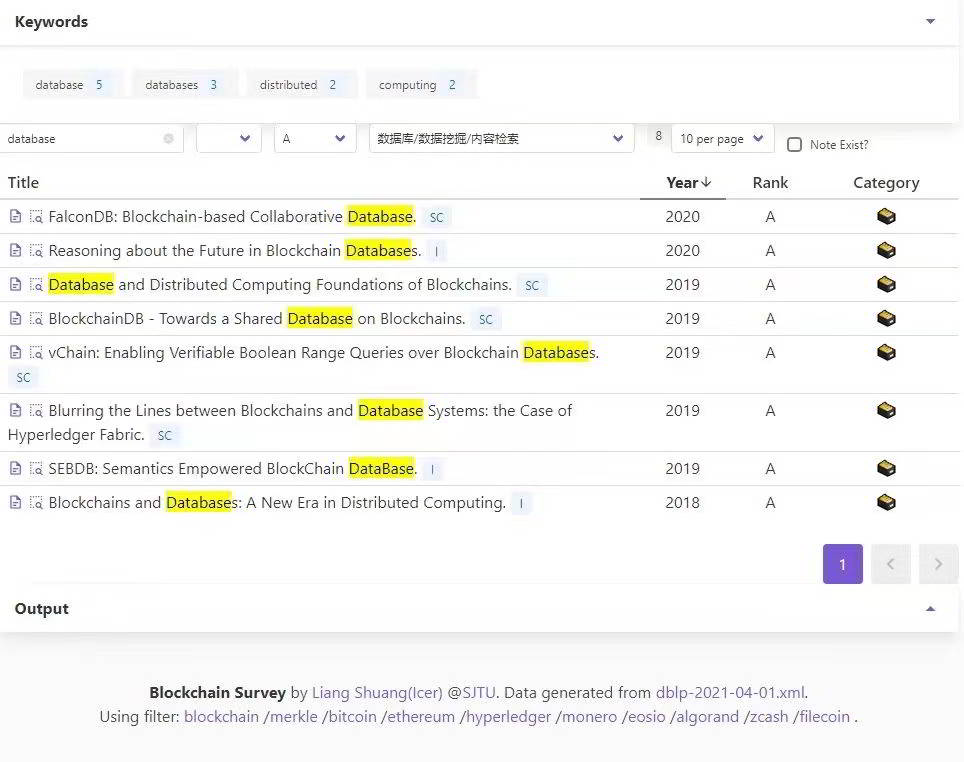
Task: Click the document icon for vChain paper
Action: pos(15,352)
